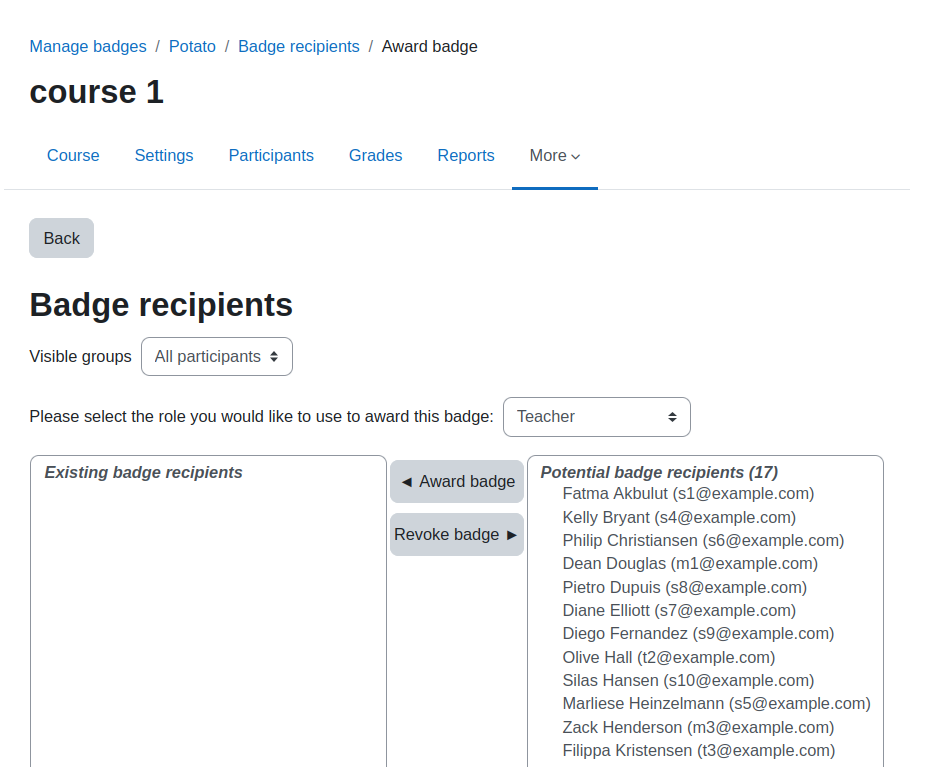Open Badge recipients breadcrumb link
The width and height of the screenshot is (934, 767).
coord(299,46)
